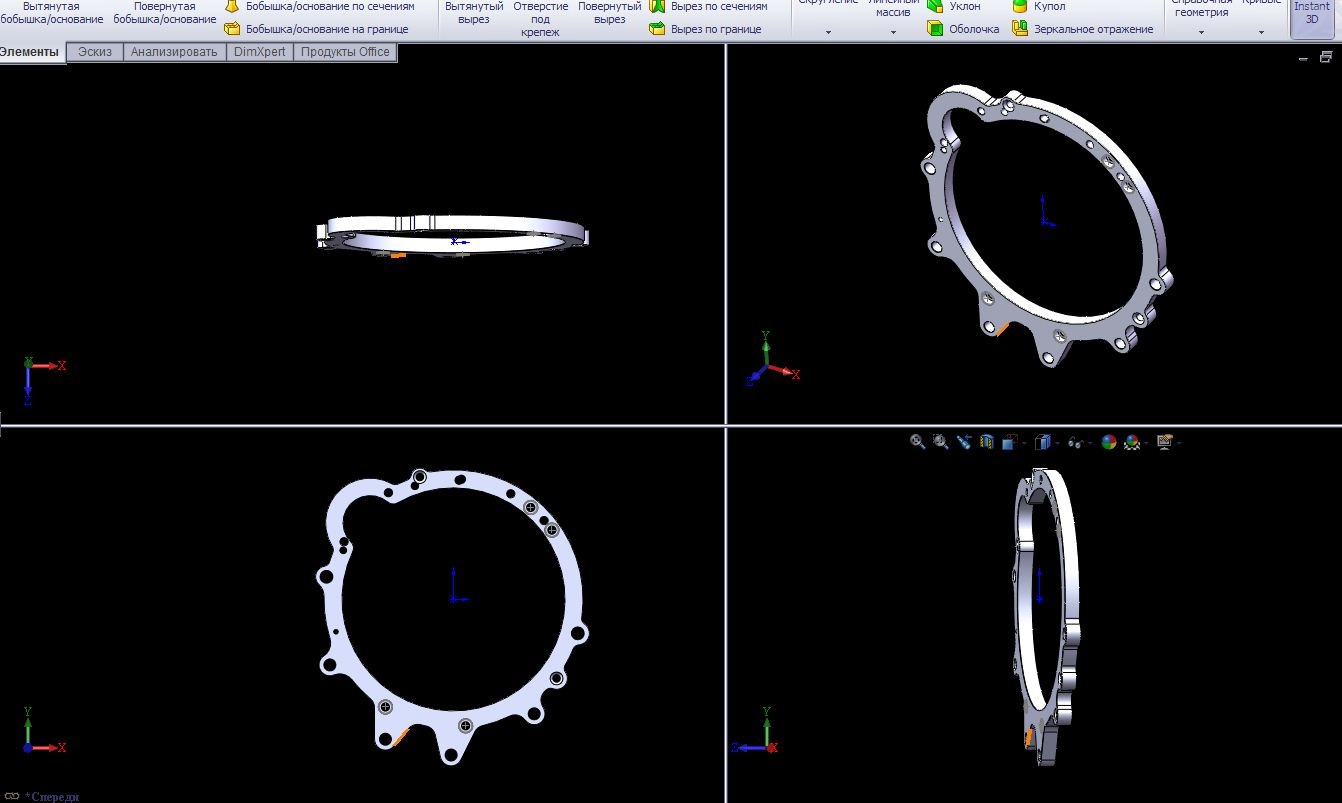Screen dimensions: 1342x803
Task: Minimize the document viewport with the dash icon
Action: (1303, 58)
